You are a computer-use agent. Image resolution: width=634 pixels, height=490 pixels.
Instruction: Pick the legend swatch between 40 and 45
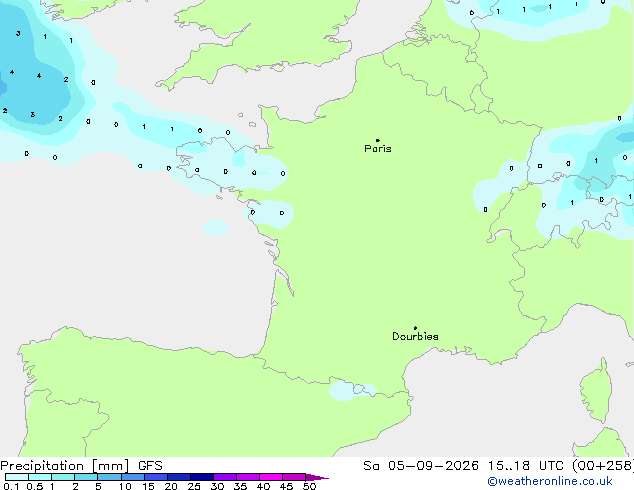tap(271, 477)
